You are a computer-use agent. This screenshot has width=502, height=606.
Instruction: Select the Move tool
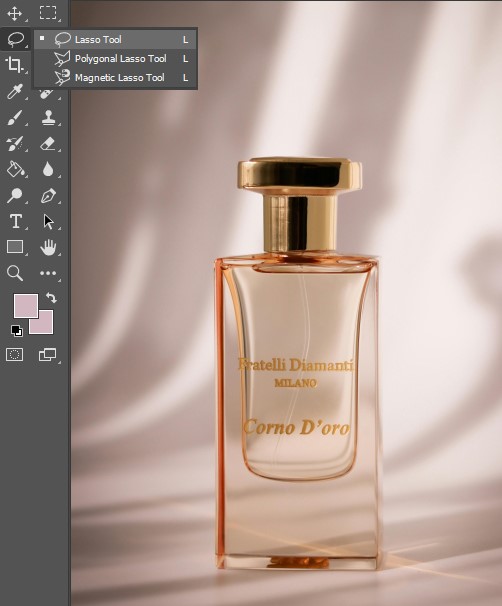pyautogui.click(x=15, y=13)
